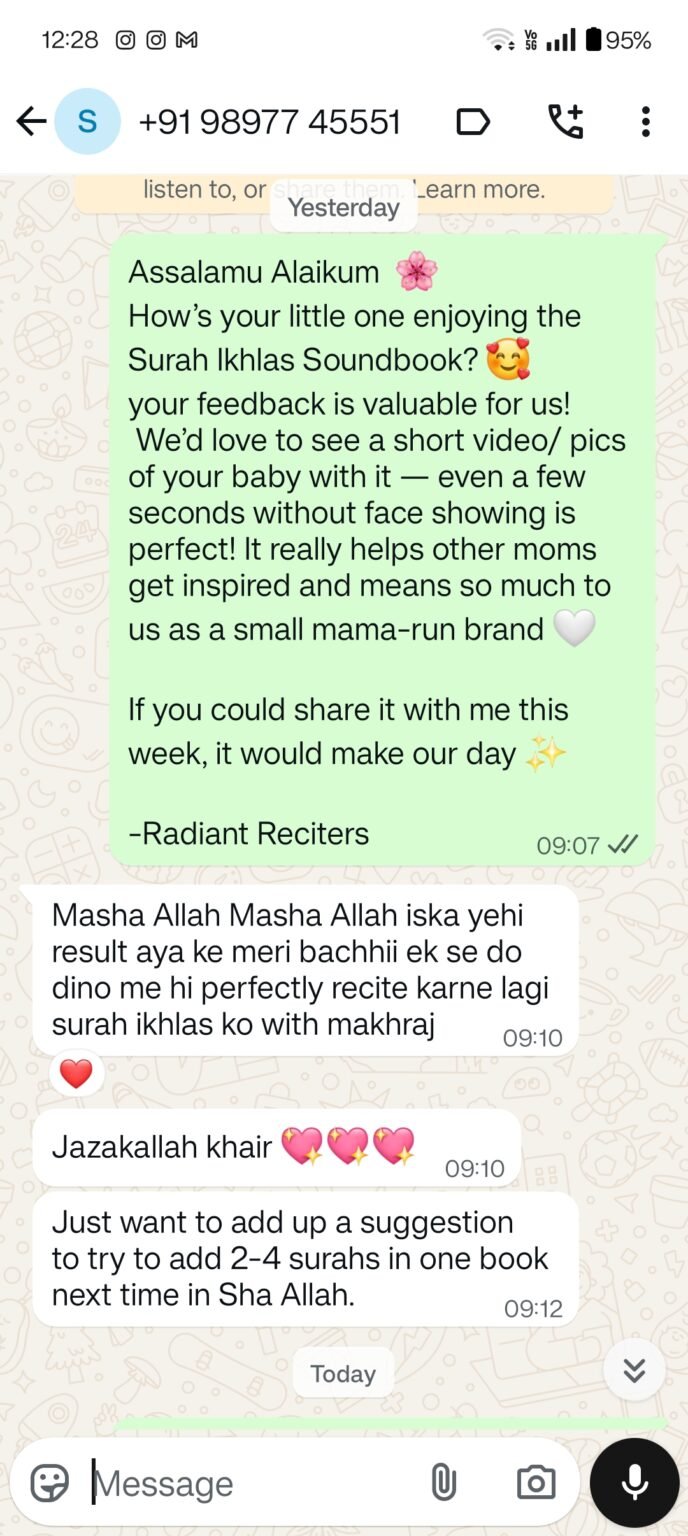Tap the Today date chip
688x1536 pixels.
(x=343, y=1373)
